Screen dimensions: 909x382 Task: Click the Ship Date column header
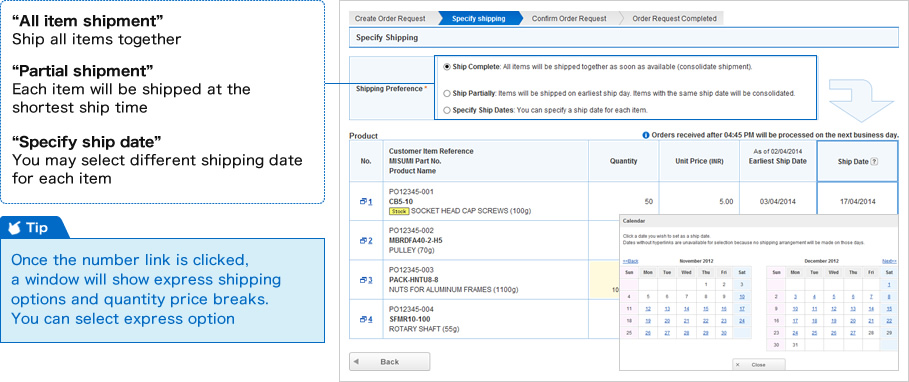tap(857, 162)
